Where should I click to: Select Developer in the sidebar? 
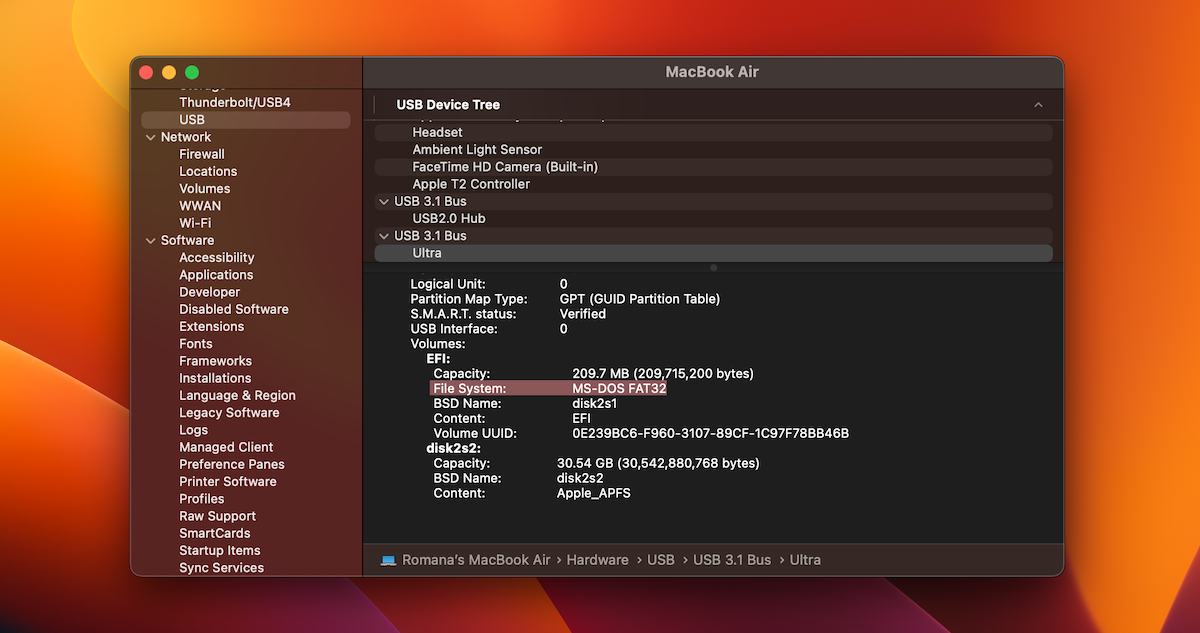(210, 292)
